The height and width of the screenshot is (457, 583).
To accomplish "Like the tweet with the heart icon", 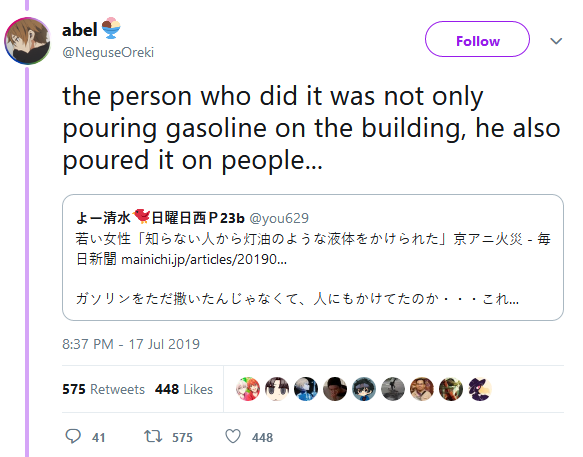I will (x=233, y=437).
